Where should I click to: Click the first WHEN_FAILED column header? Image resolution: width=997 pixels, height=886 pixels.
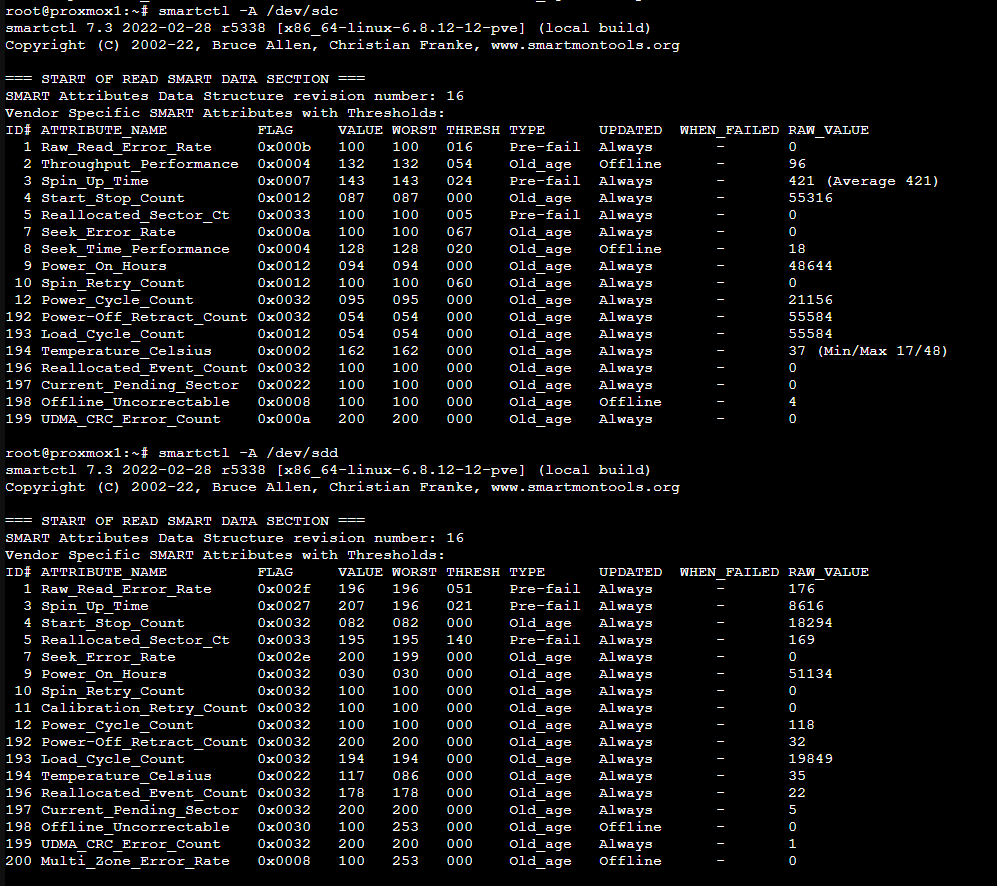pos(729,130)
